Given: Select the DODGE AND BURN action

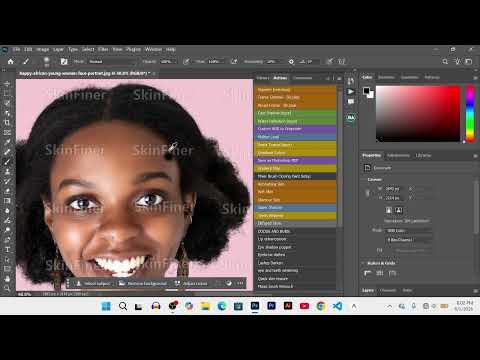Looking at the screenshot, I should [x=295, y=231].
